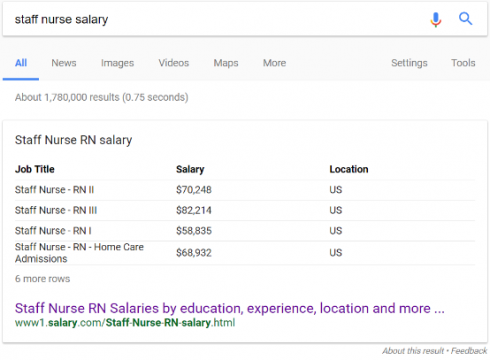Select the All tab
The height and width of the screenshot is (360, 490).
coord(21,63)
